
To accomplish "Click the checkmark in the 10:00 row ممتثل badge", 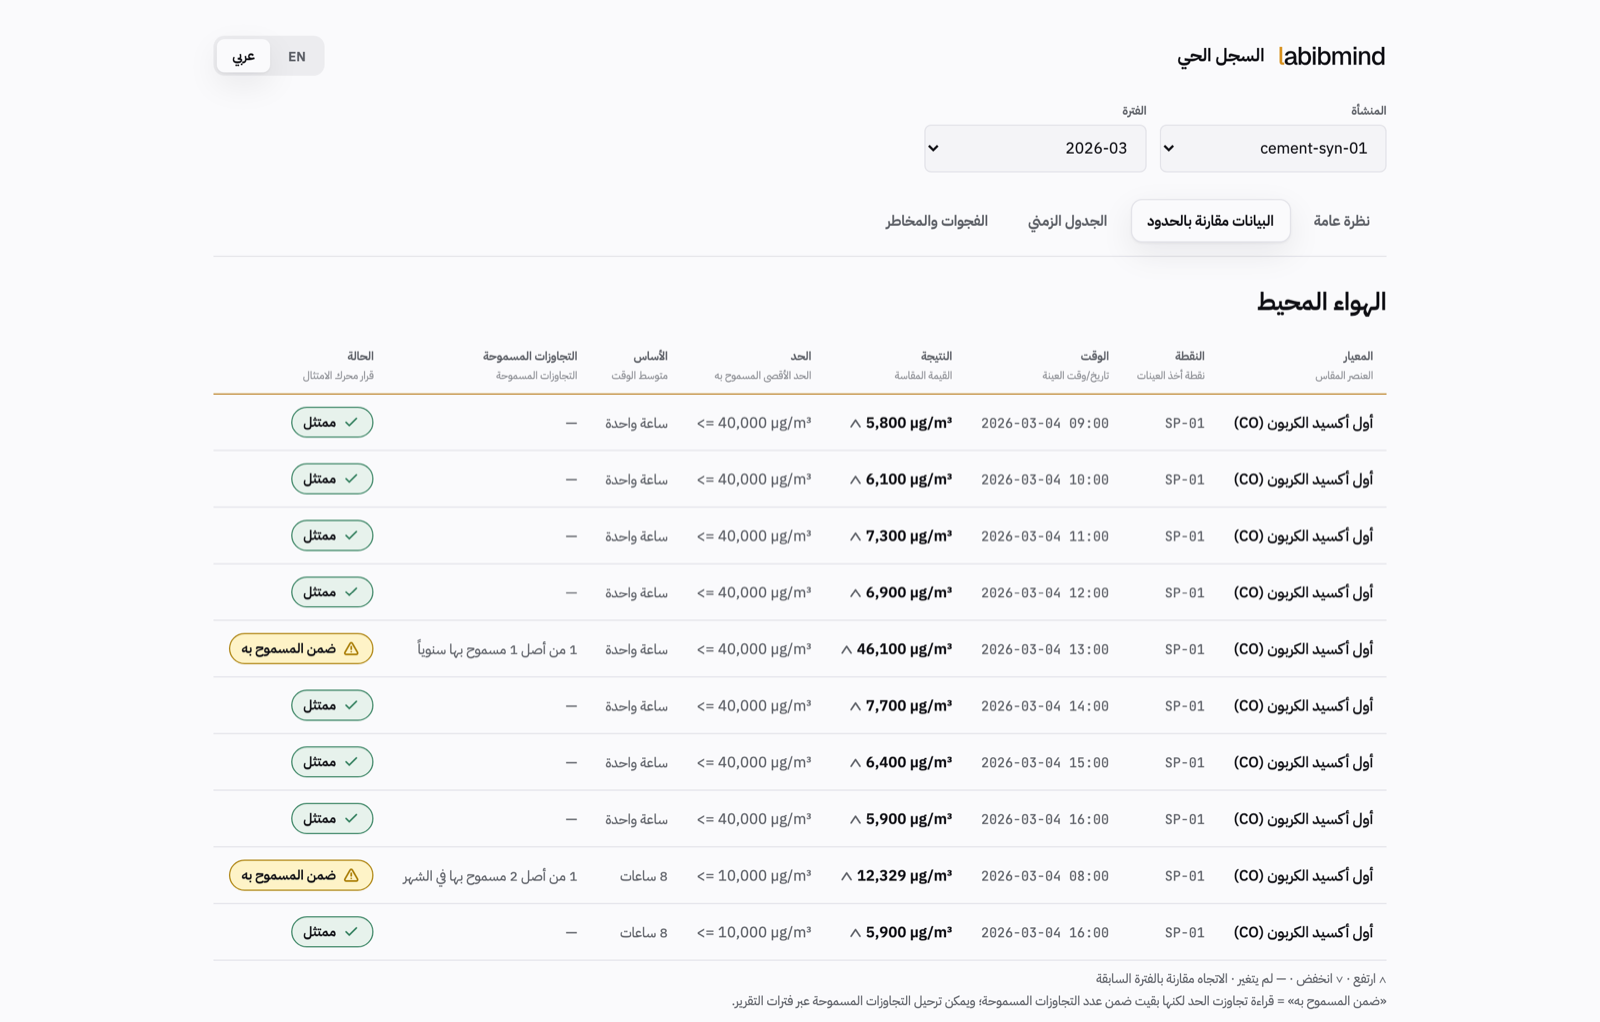I will [351, 479].
